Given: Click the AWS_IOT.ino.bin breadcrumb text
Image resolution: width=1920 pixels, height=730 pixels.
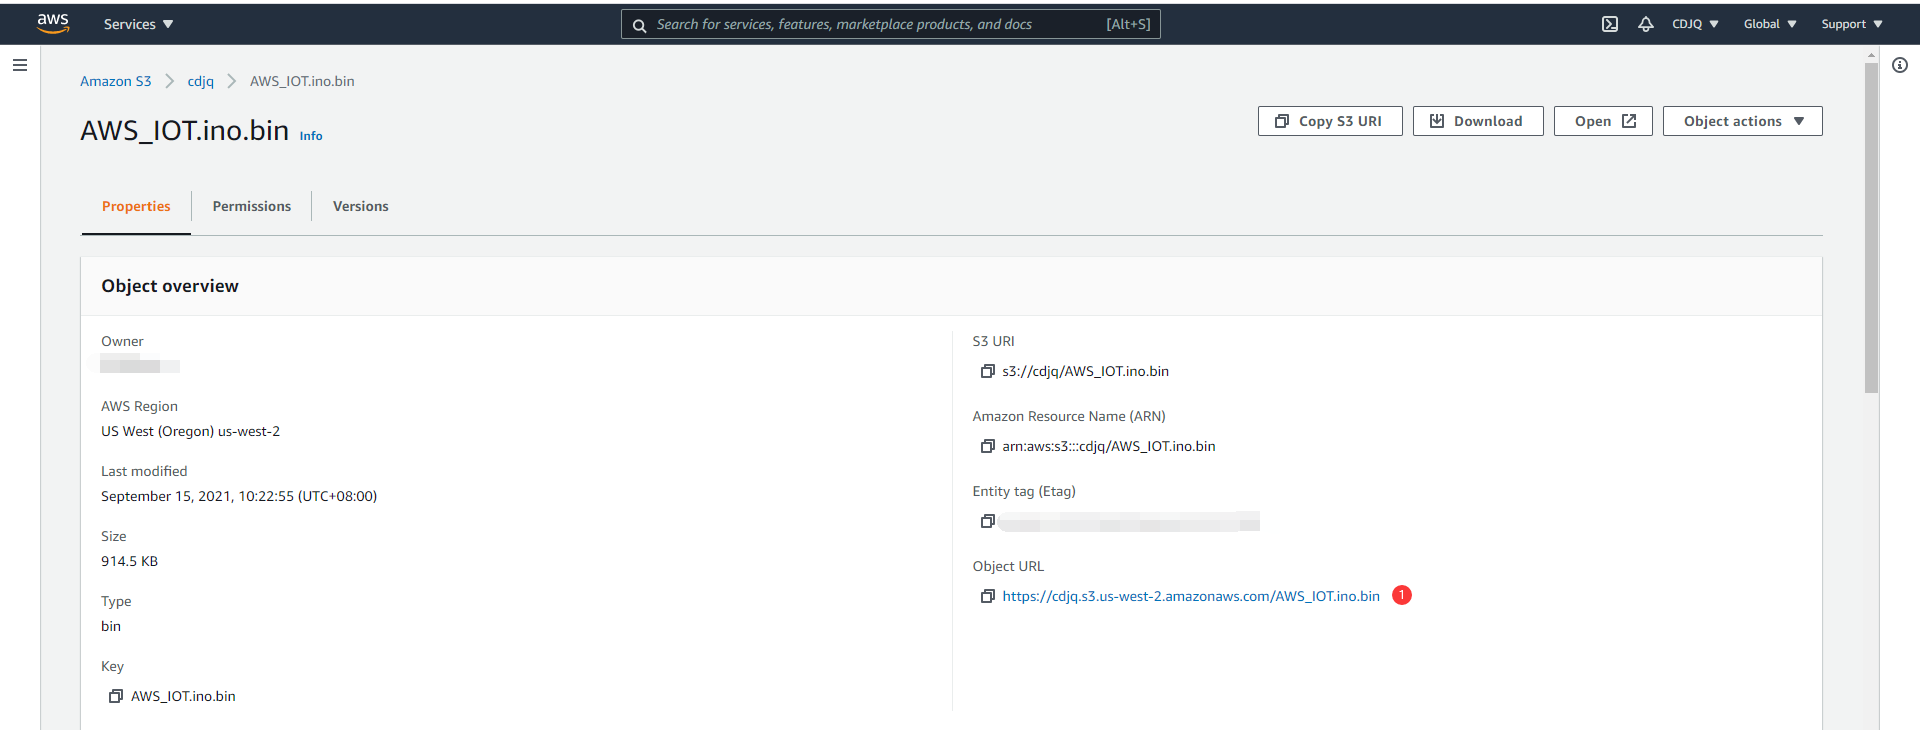Looking at the screenshot, I should [302, 81].
